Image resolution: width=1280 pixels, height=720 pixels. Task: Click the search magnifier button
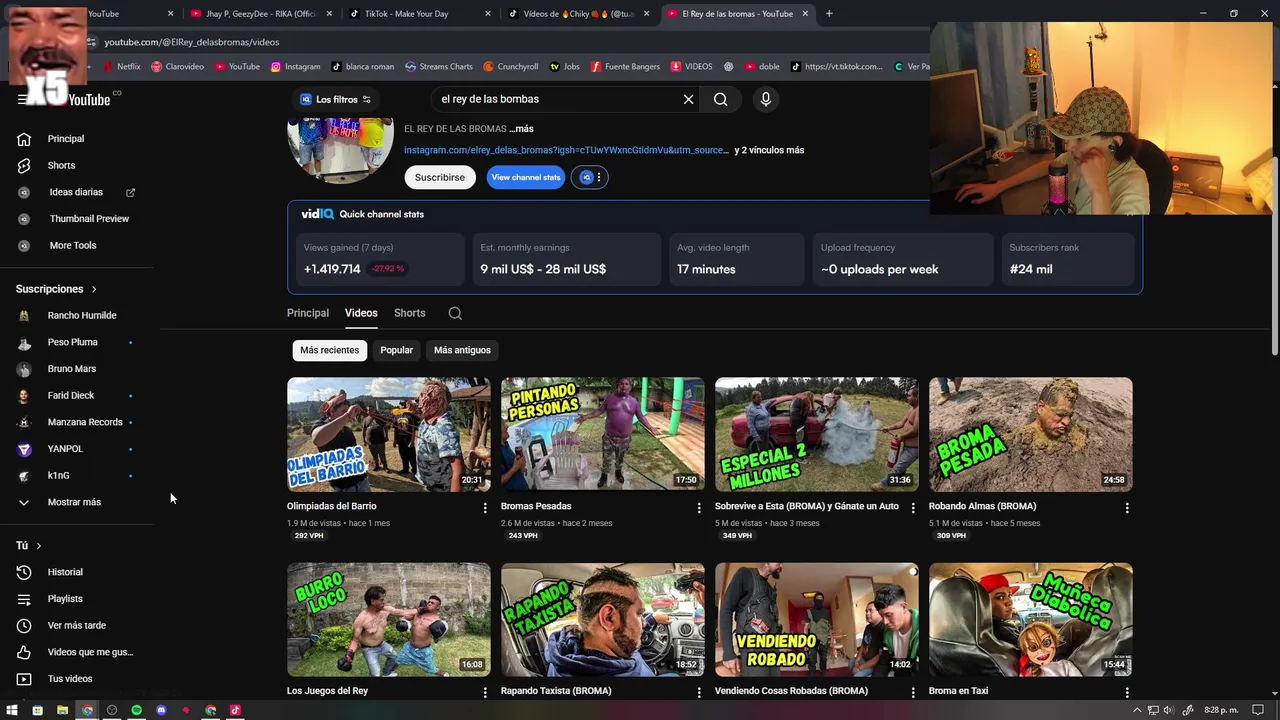pyautogui.click(x=720, y=99)
